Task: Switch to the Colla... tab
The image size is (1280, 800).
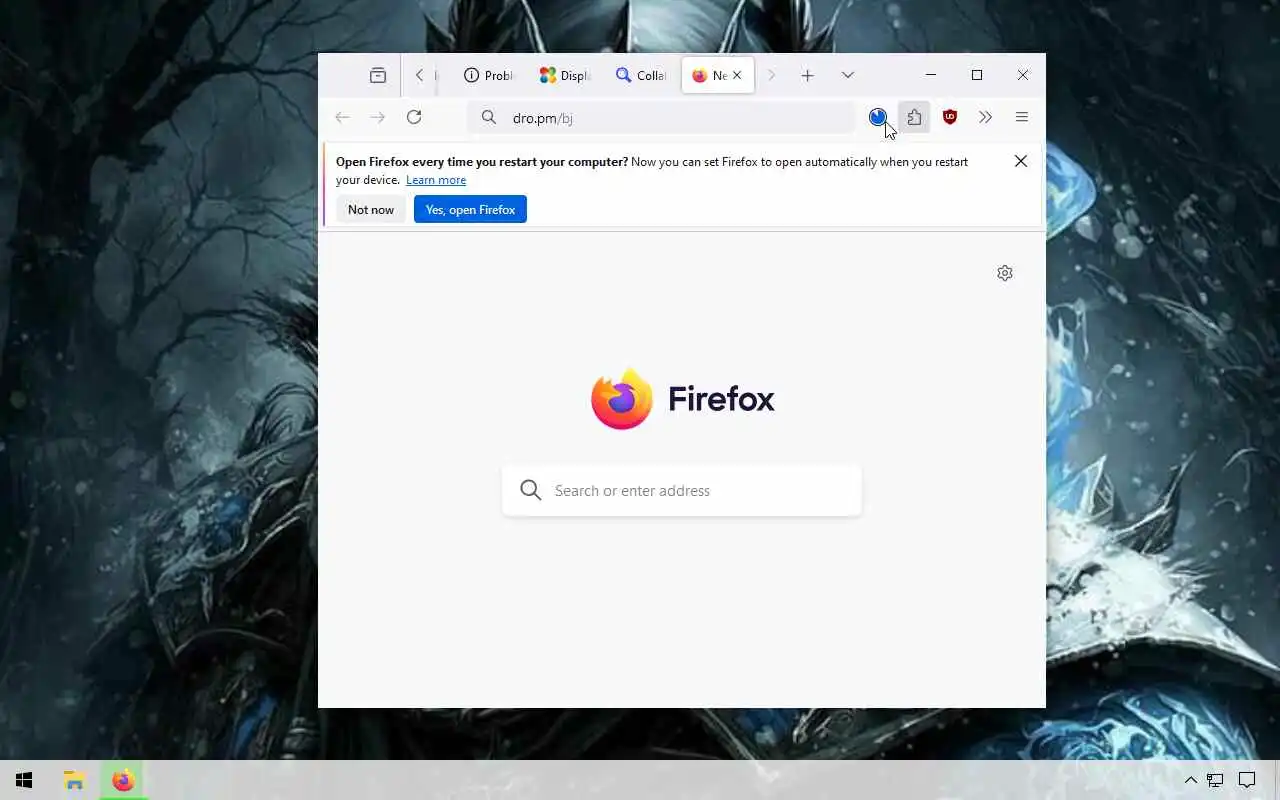Action: click(641, 75)
